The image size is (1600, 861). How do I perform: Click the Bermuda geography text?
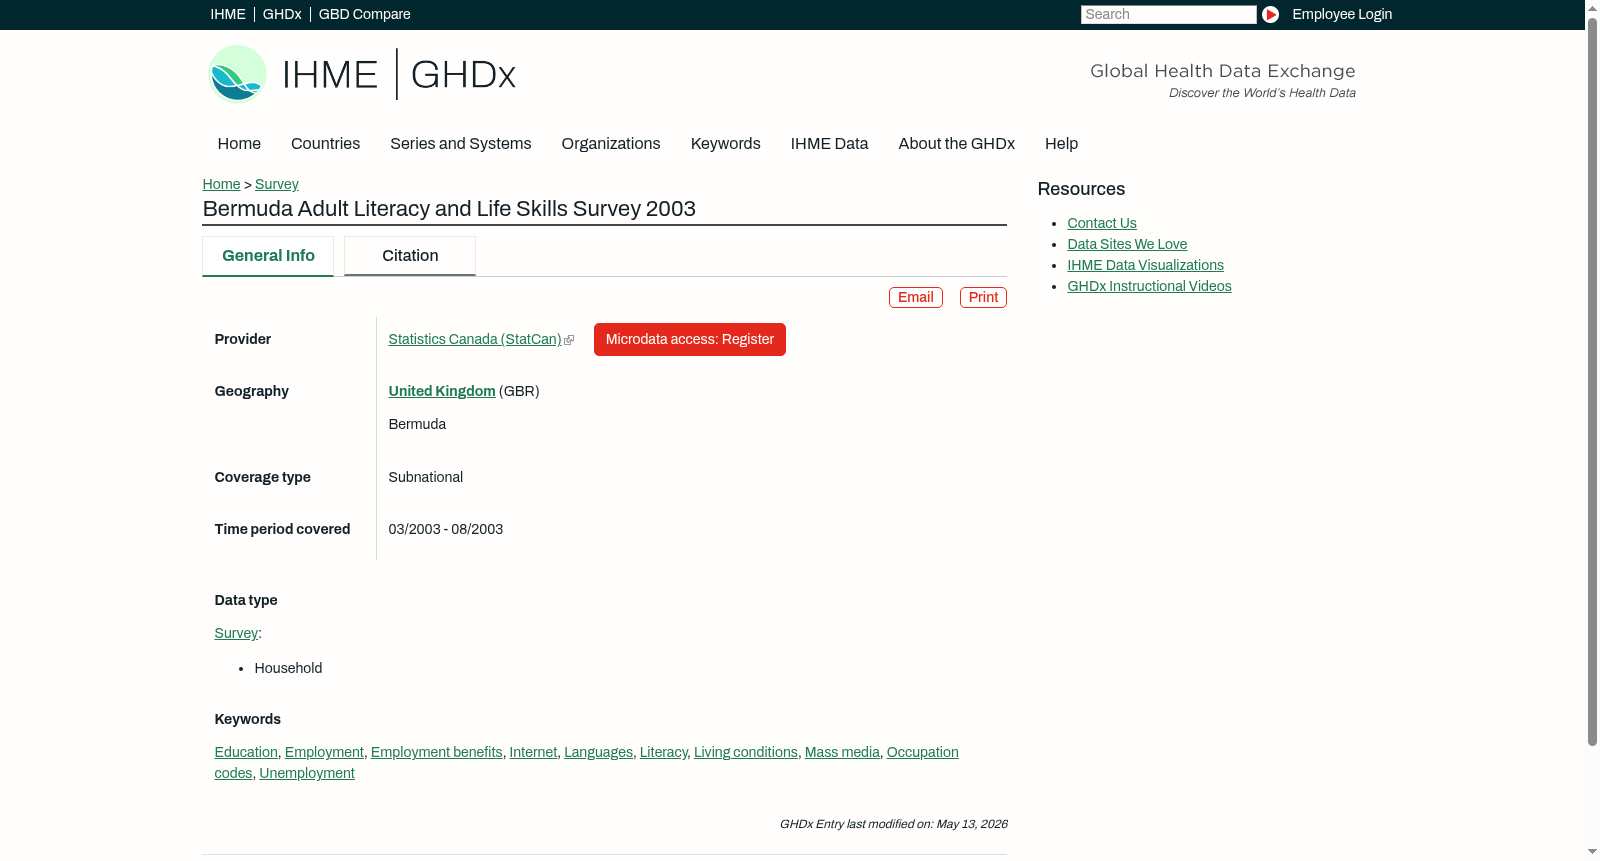(x=417, y=425)
